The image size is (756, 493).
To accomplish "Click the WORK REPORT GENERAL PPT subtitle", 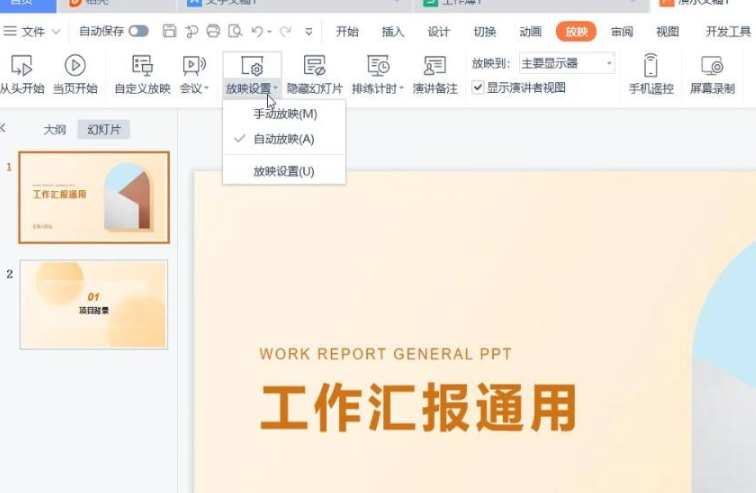I will tap(385, 354).
